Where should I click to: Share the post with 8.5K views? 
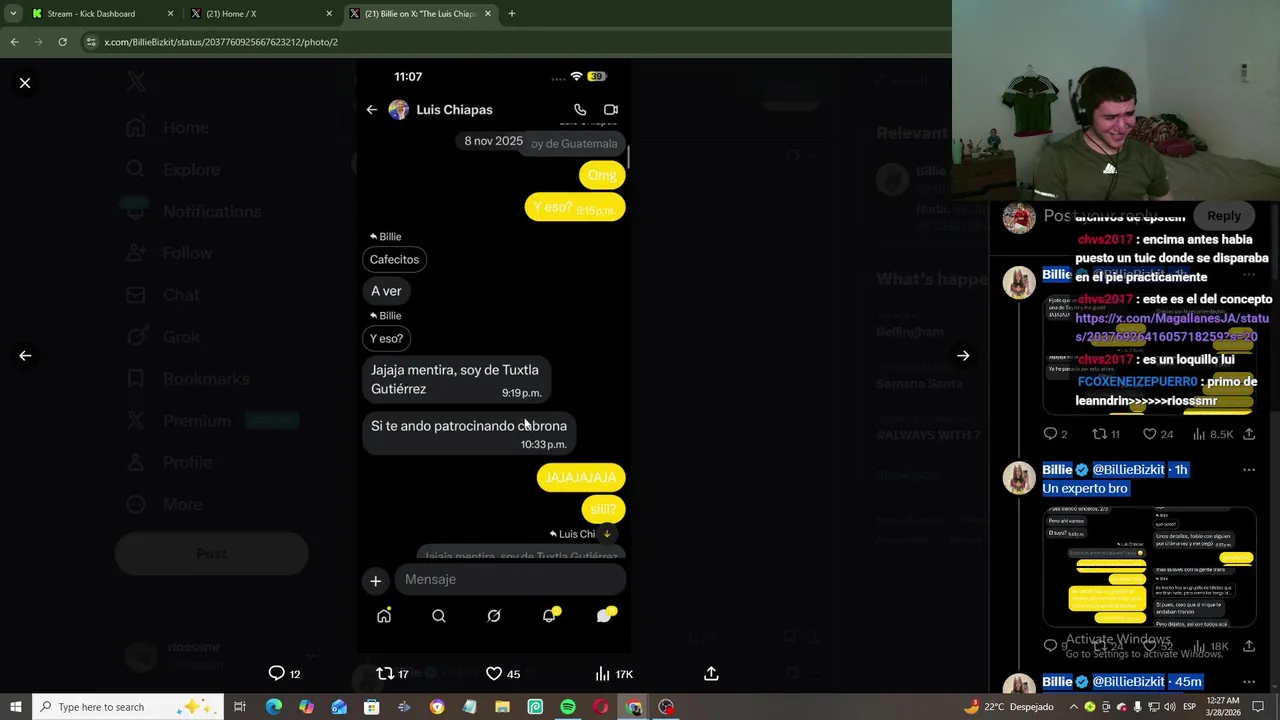[1249, 434]
